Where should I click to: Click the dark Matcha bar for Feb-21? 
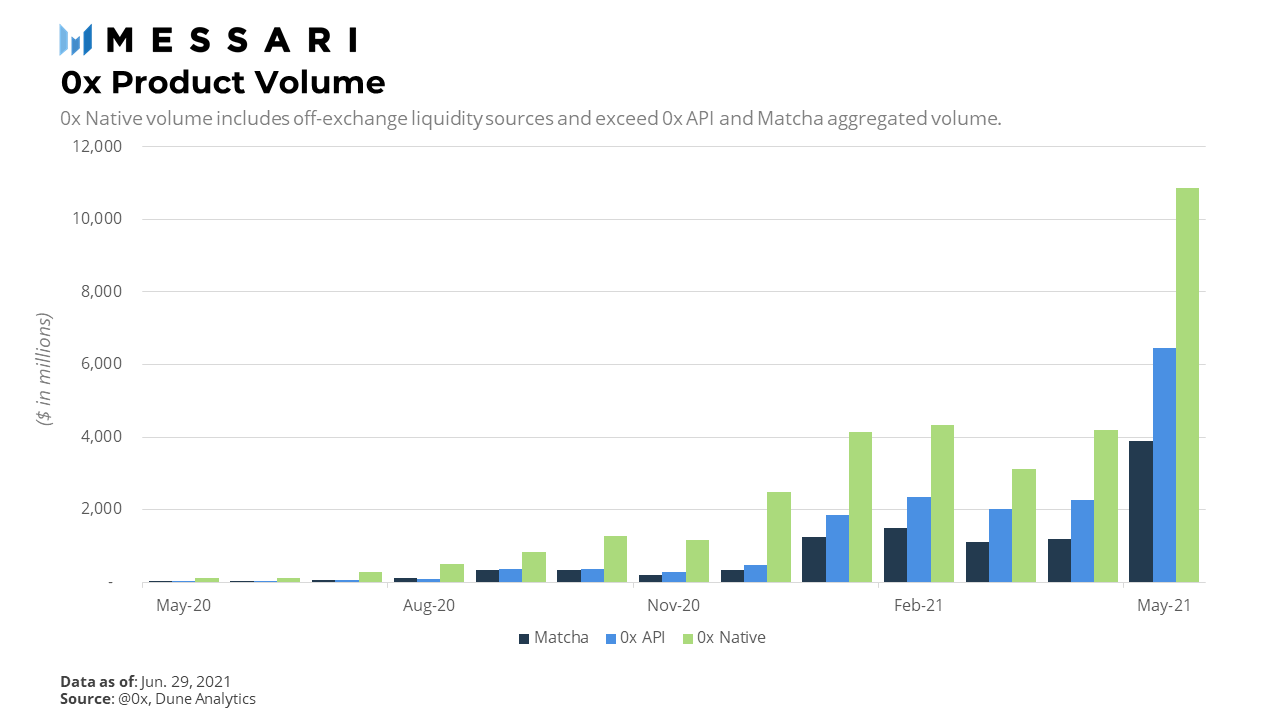tap(896, 555)
